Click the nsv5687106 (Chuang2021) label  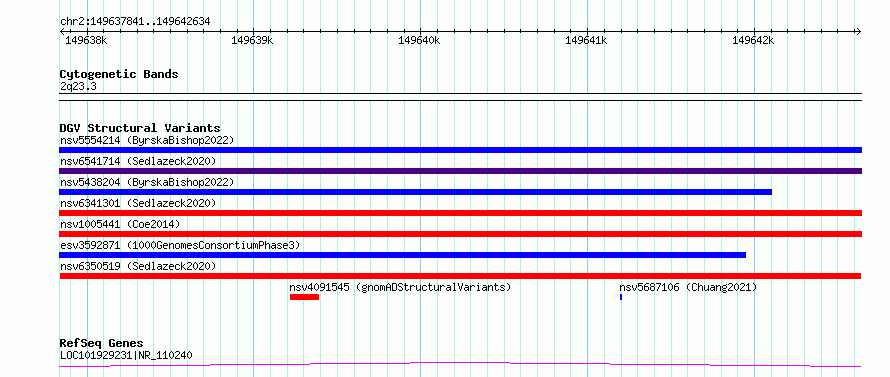(688, 287)
